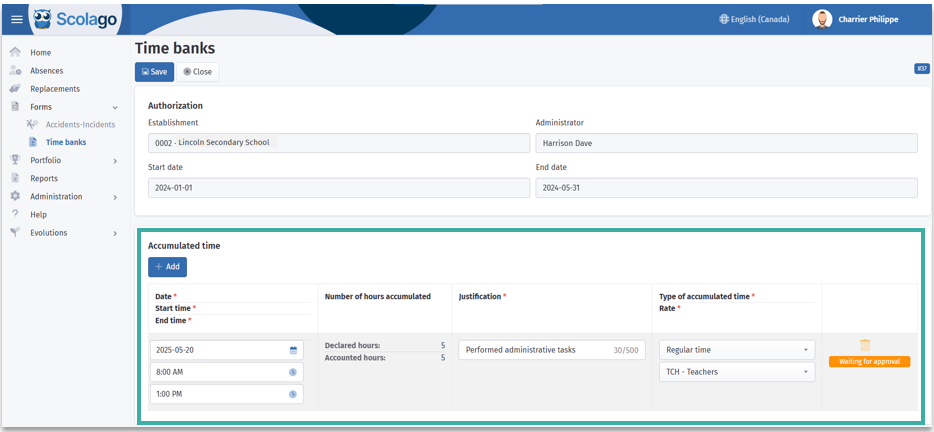
Task: Click the Absences person icon
Action: point(15,70)
